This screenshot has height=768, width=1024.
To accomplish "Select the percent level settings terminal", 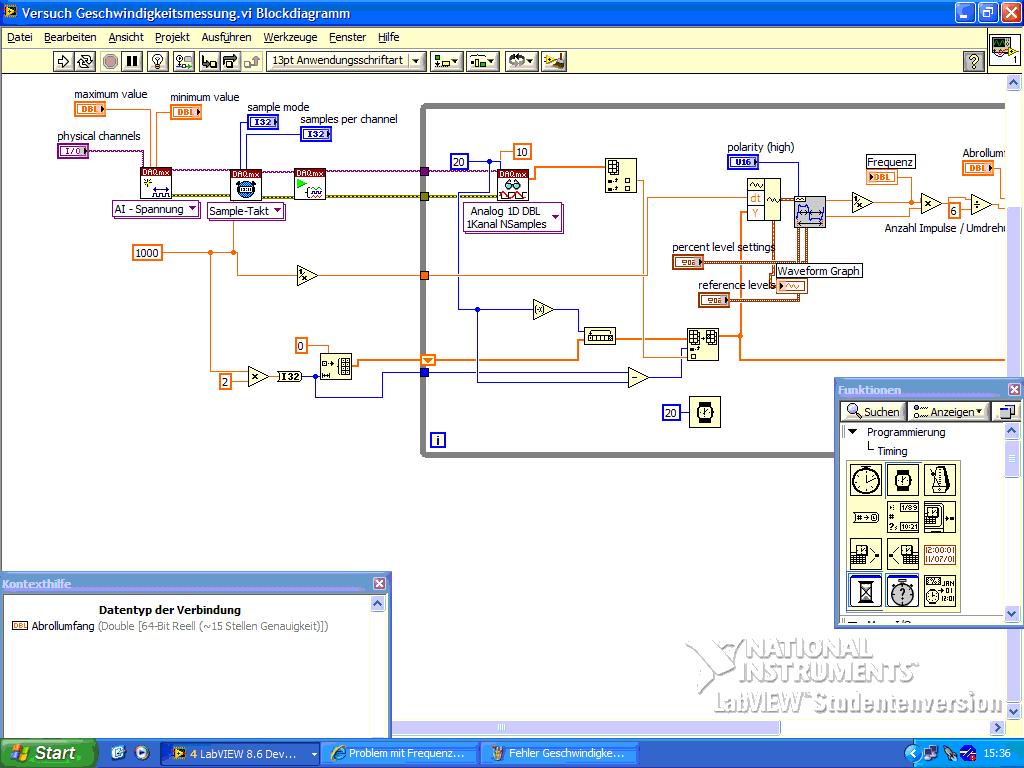I will pyautogui.click(x=688, y=262).
